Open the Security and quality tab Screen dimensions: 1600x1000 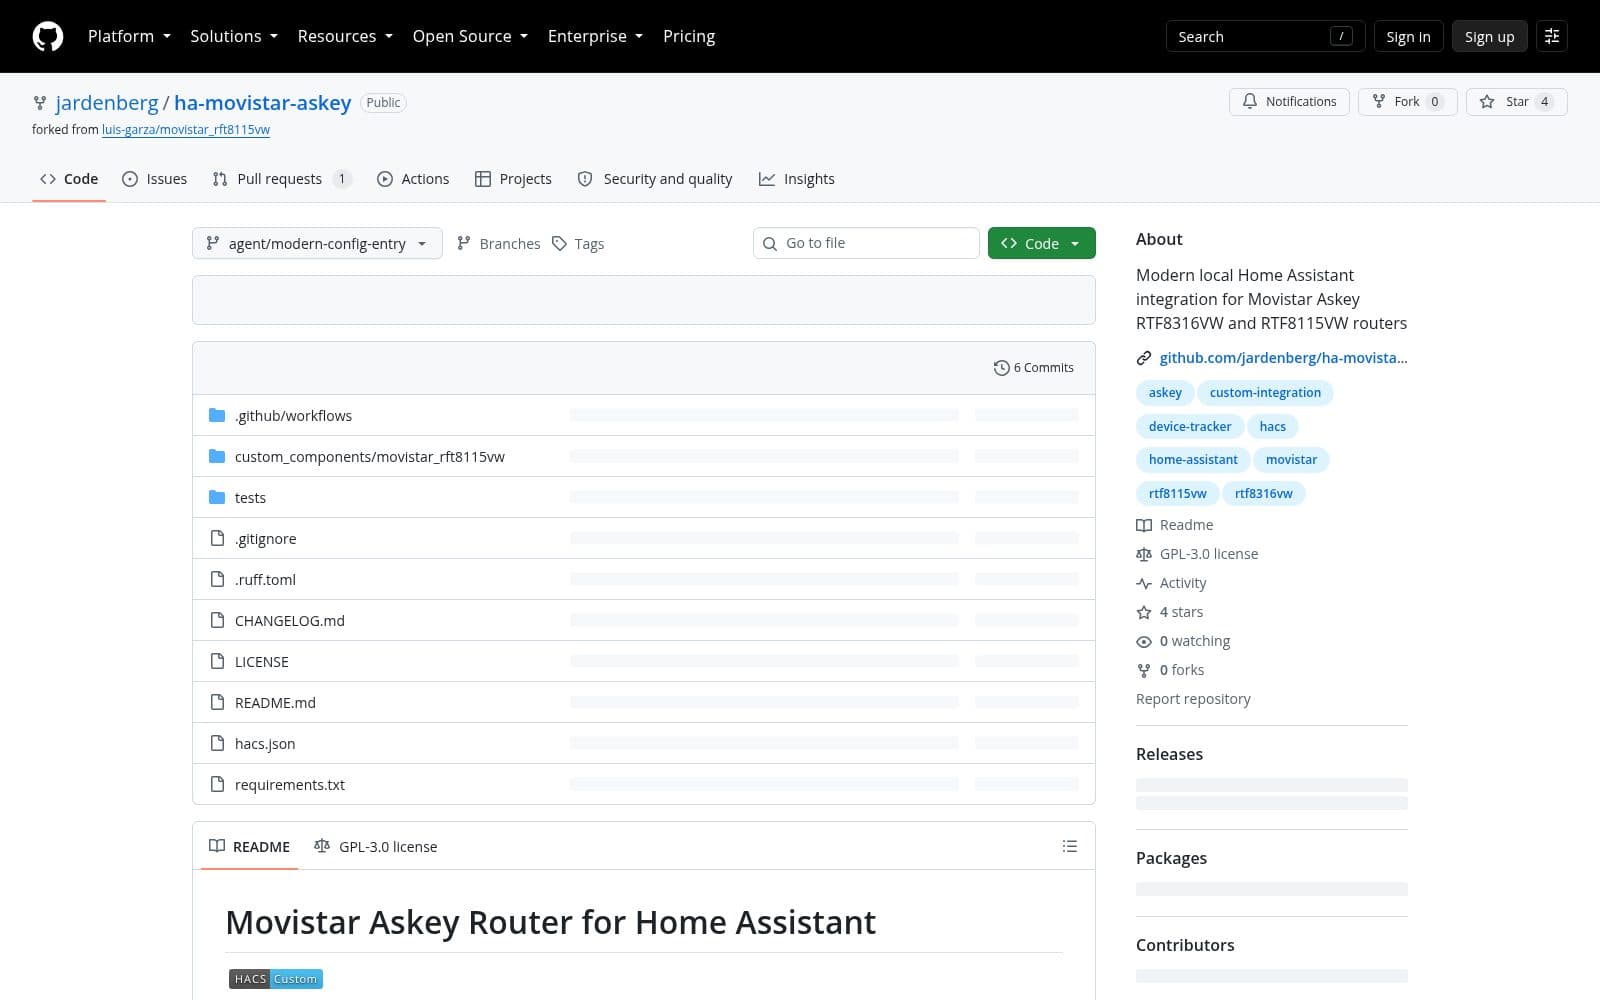coord(655,179)
